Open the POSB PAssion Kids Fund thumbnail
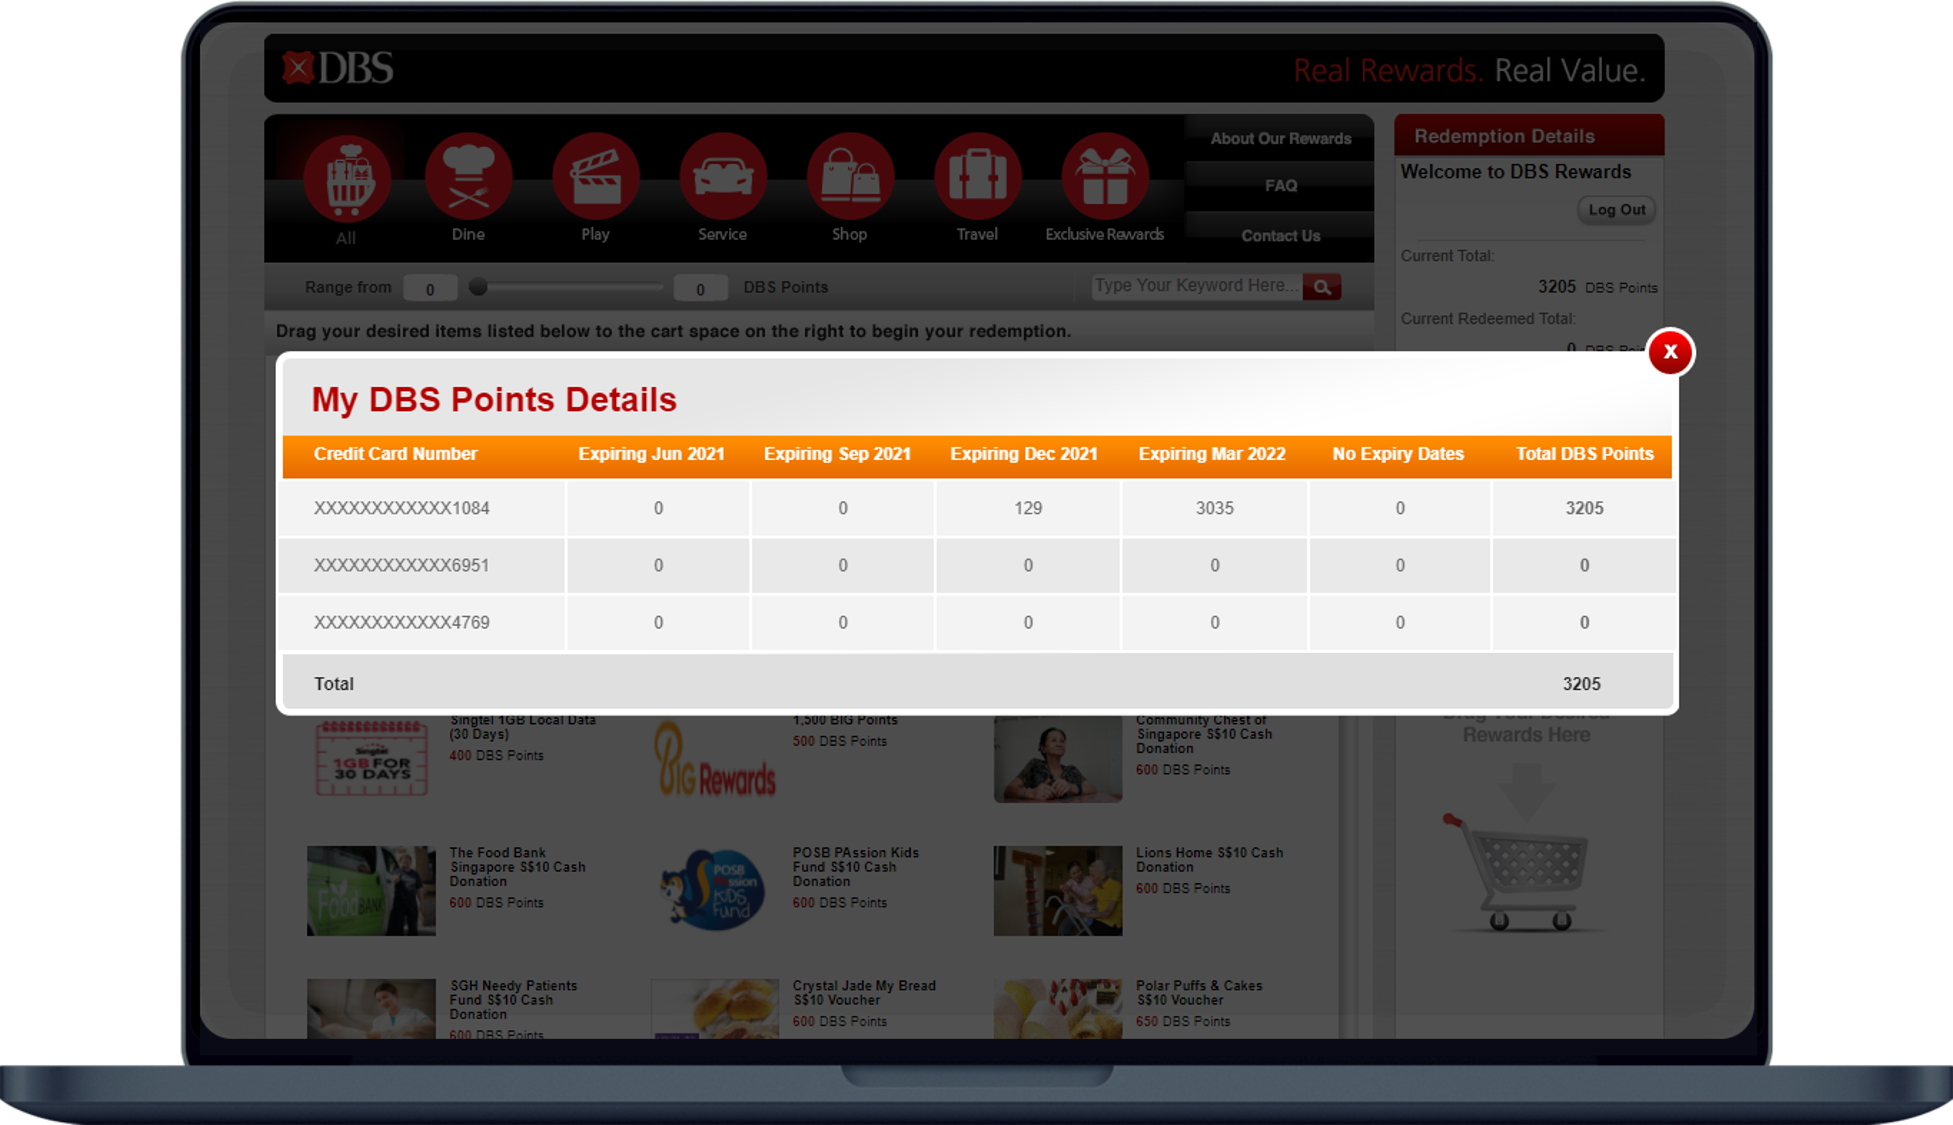Image resolution: width=1953 pixels, height=1125 pixels. coord(714,891)
